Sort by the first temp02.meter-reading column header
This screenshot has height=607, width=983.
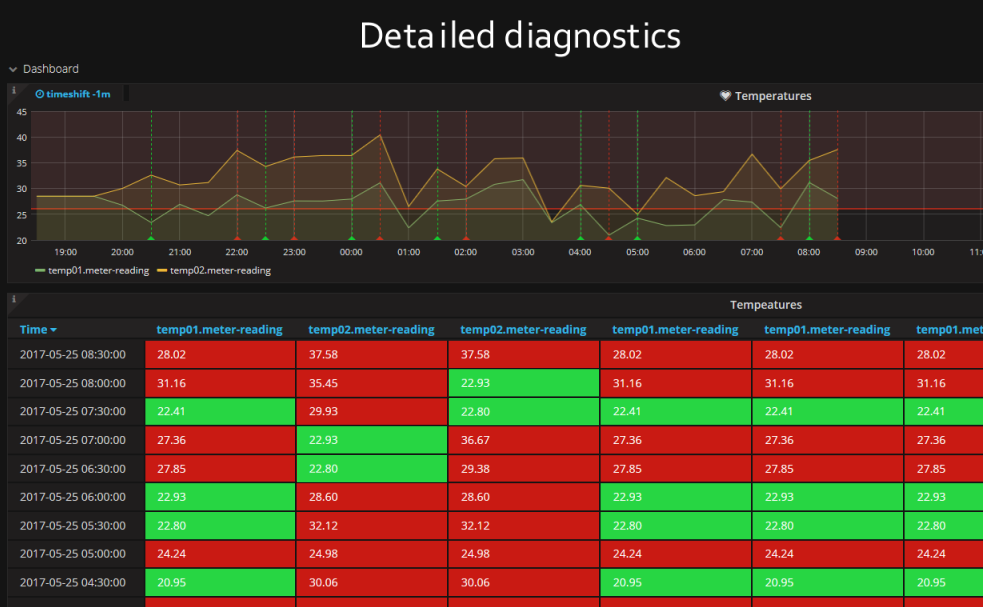(x=371, y=330)
